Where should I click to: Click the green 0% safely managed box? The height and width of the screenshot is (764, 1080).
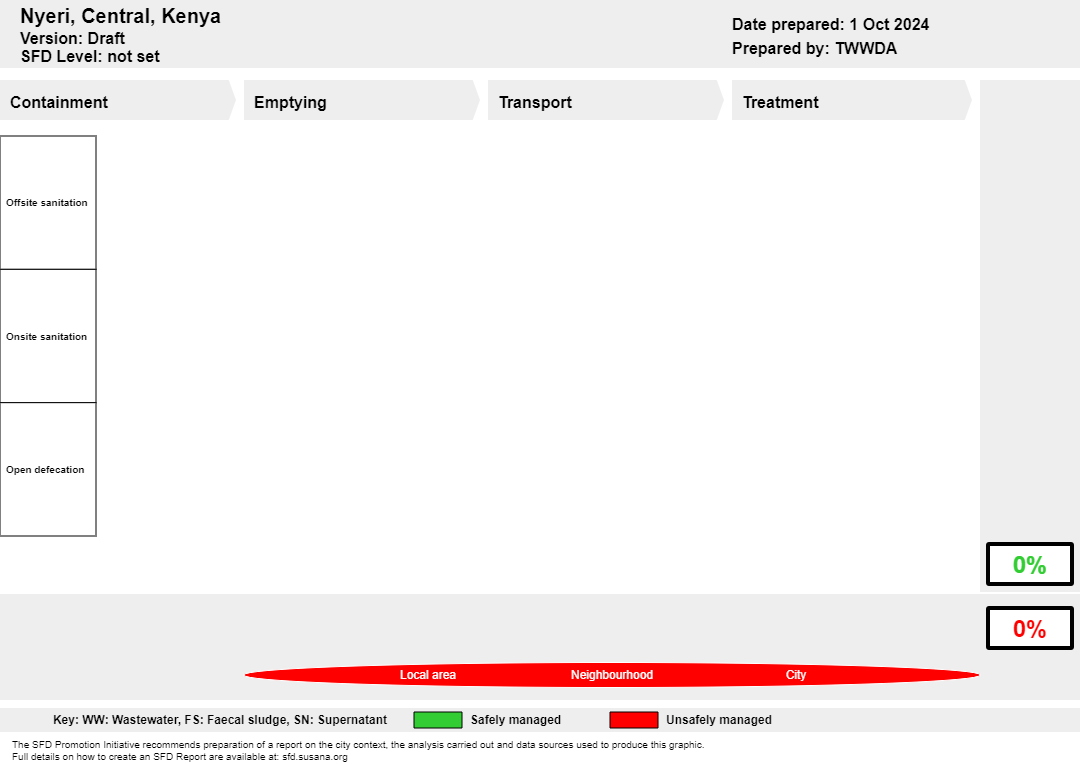click(1030, 564)
